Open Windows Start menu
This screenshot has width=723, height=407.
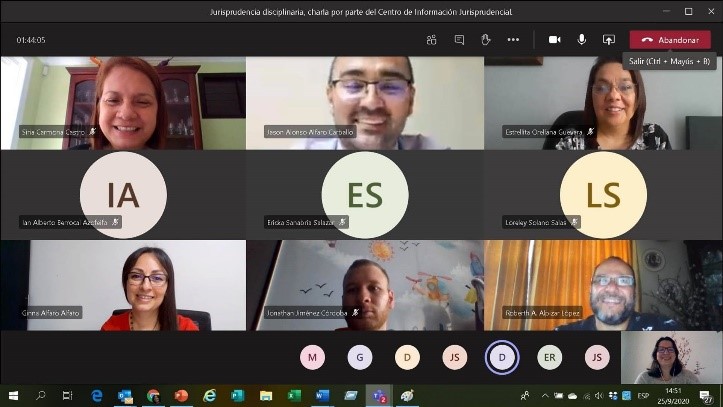pyautogui.click(x=13, y=395)
